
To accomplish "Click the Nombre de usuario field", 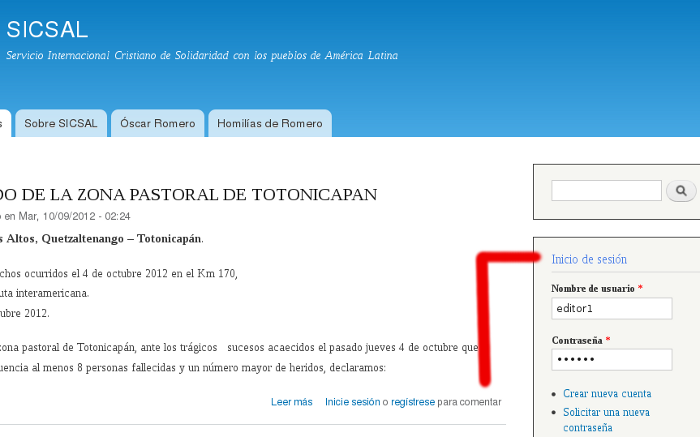I will coord(611,309).
